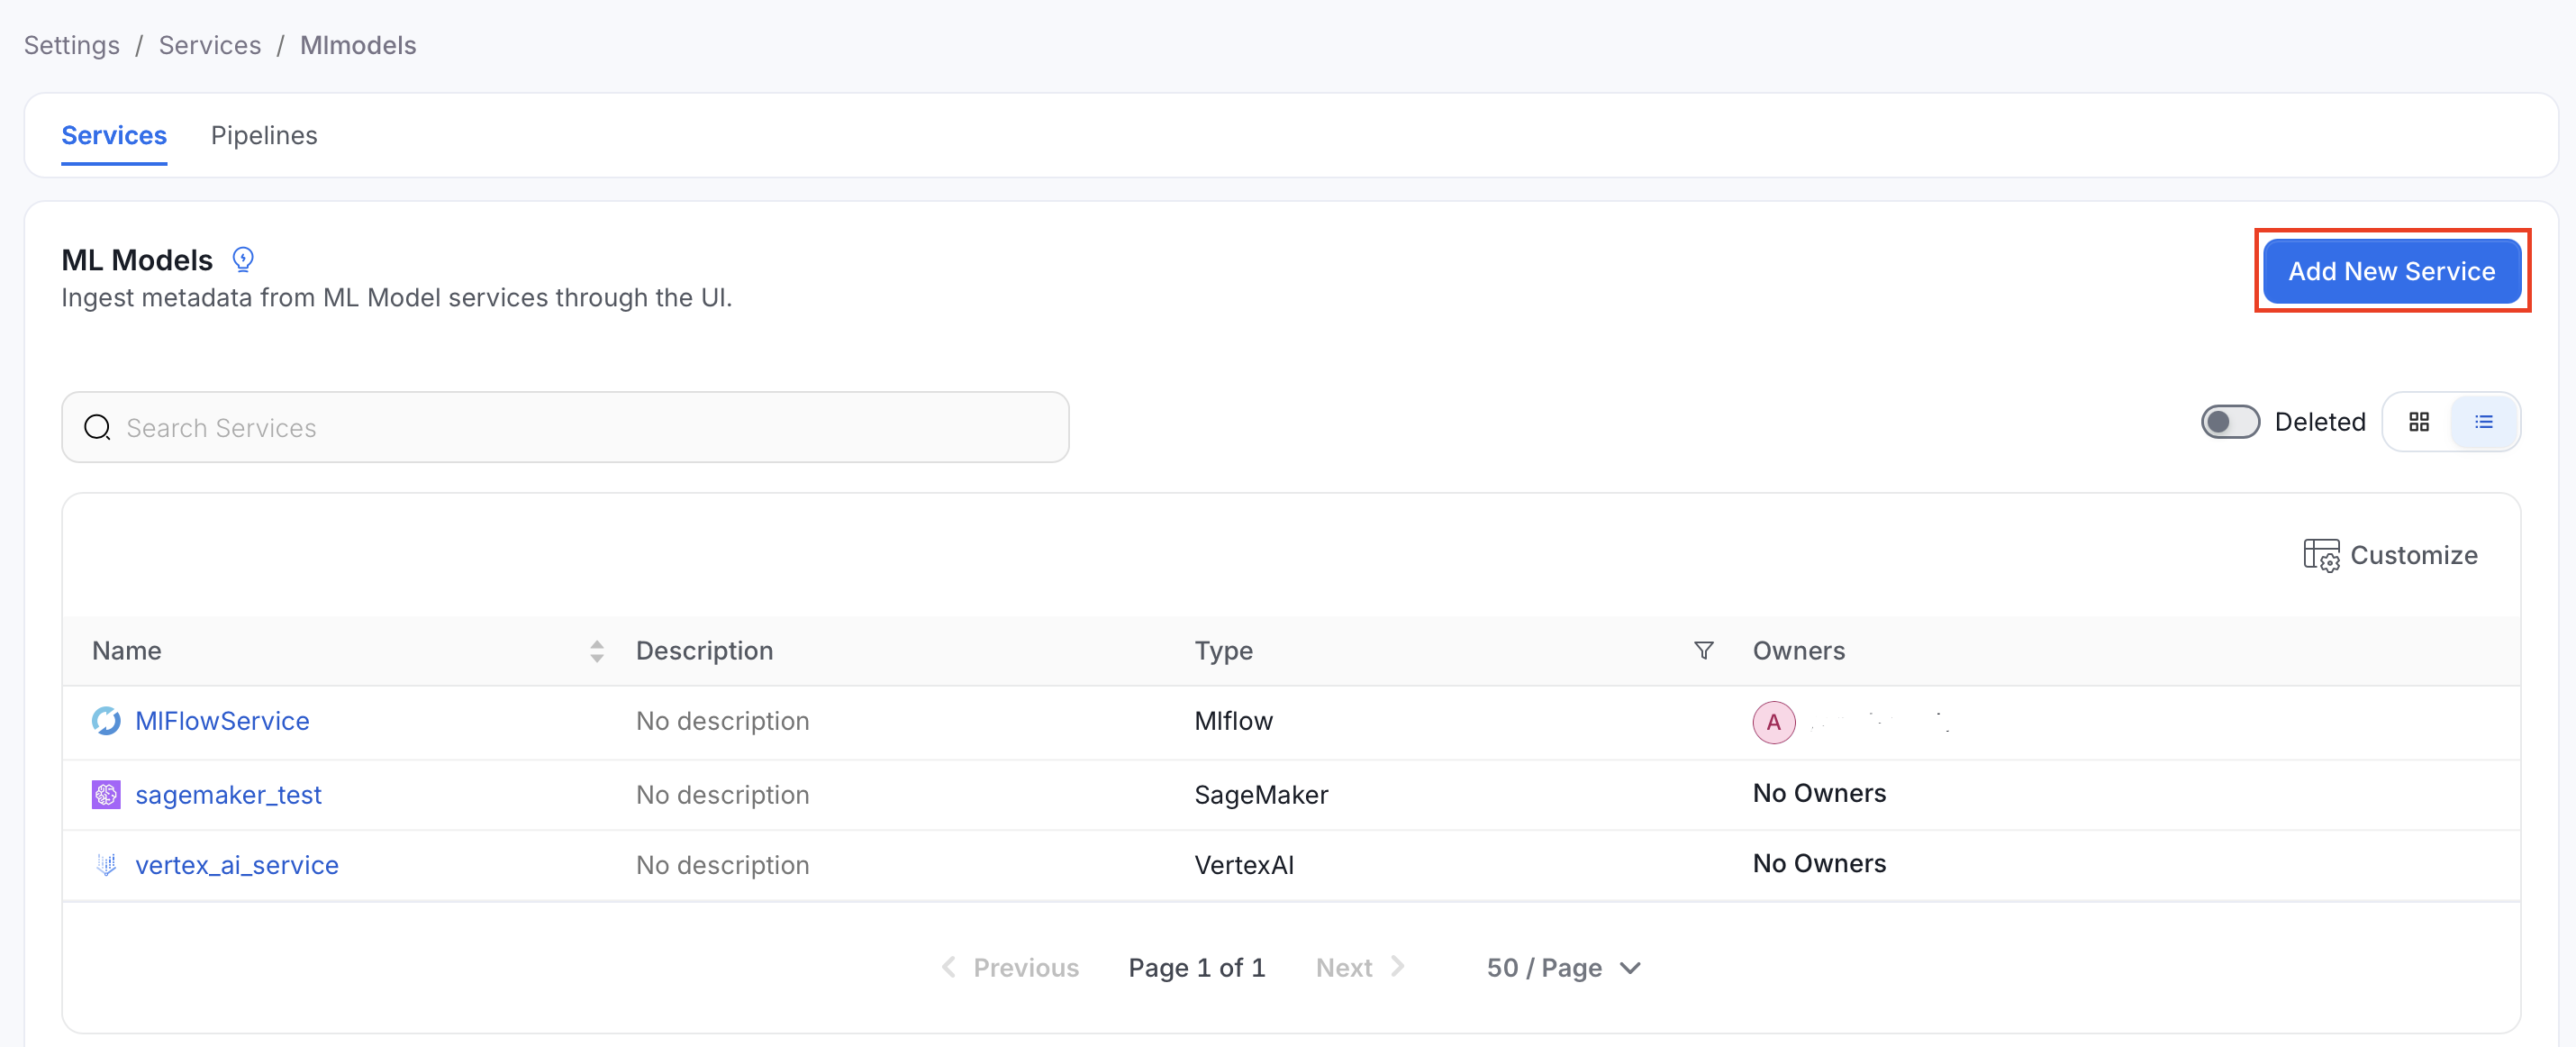This screenshot has height=1047, width=2576.
Task: Switch to grid card view icon
Action: click(2419, 422)
